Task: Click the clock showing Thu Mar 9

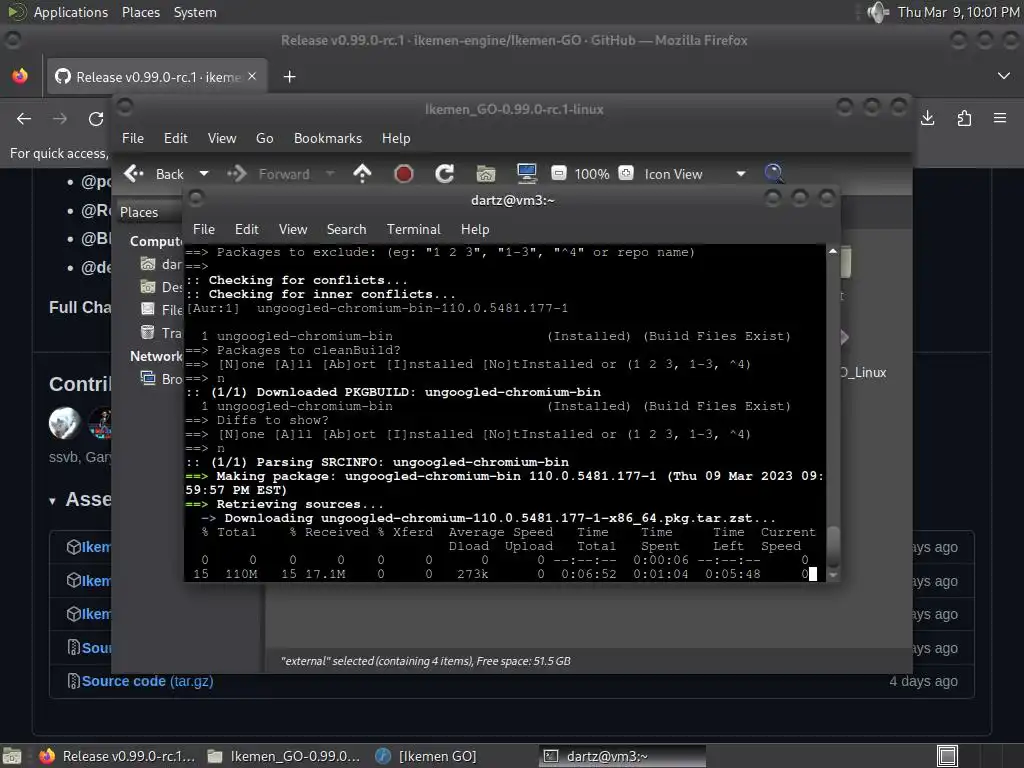Action: (958, 12)
